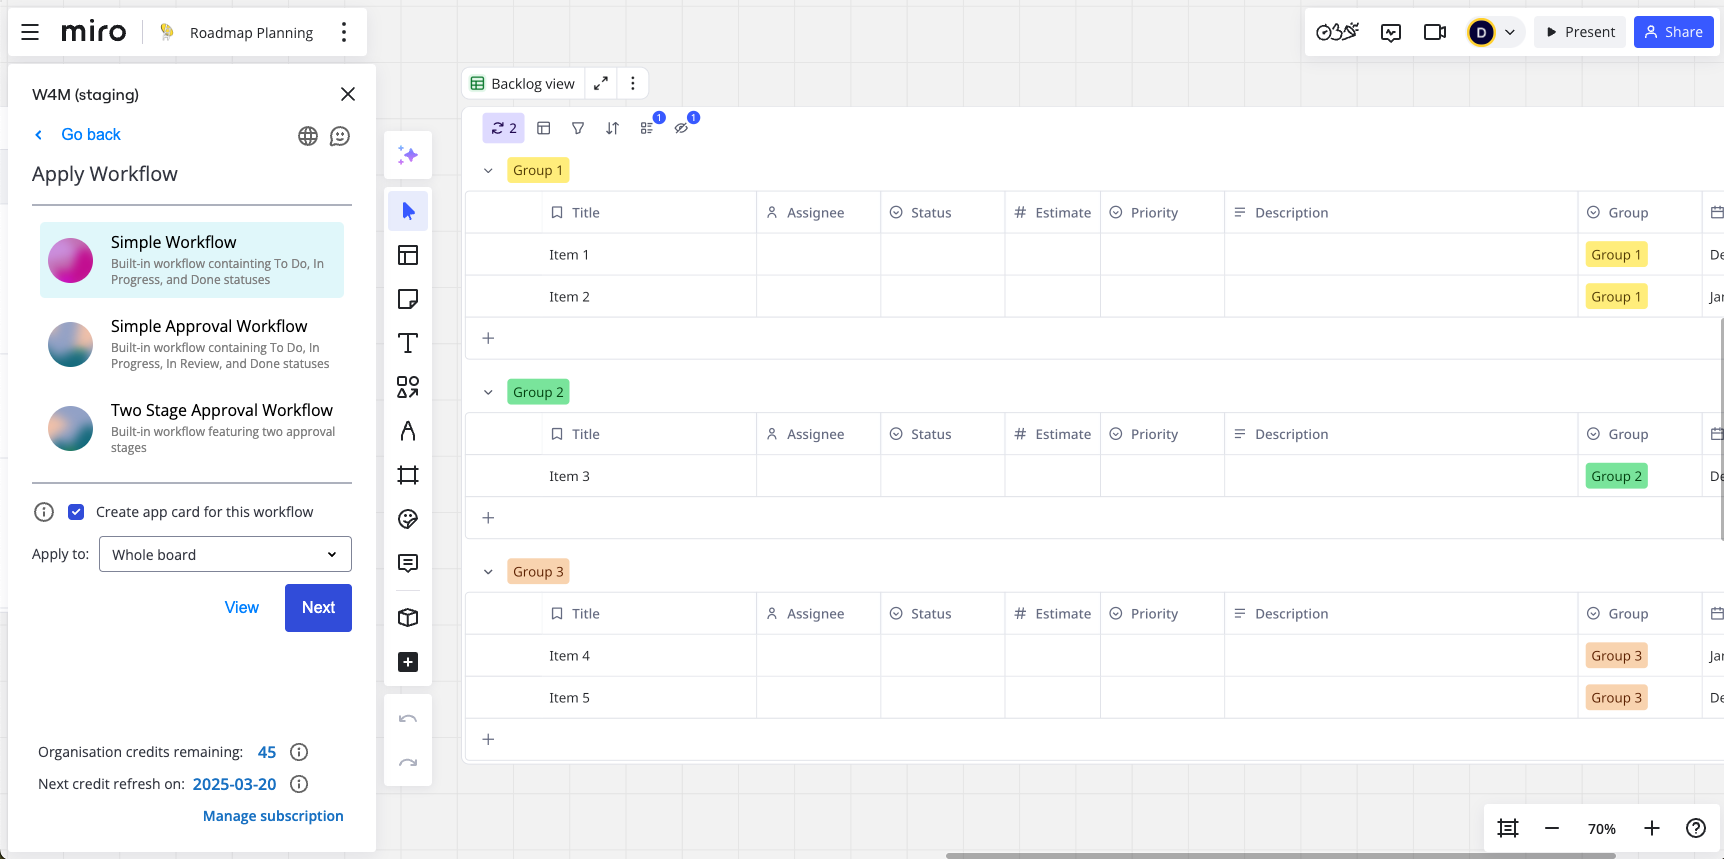Open the shapes and lines tool
Image resolution: width=1724 pixels, height=859 pixels.
coord(408,387)
